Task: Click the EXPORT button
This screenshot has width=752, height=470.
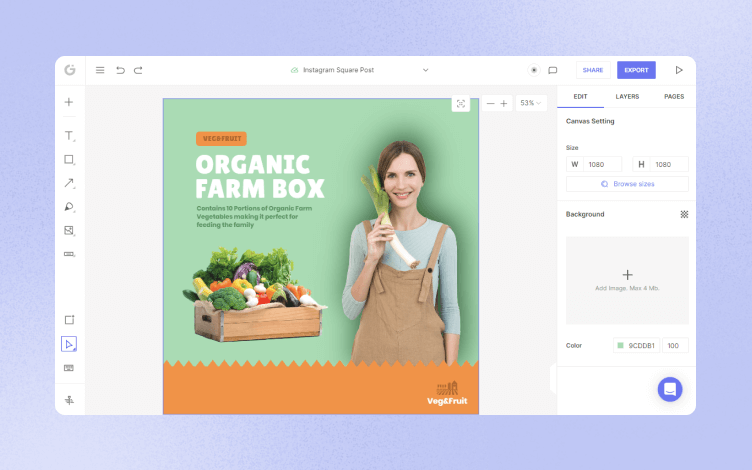Action: [x=636, y=70]
